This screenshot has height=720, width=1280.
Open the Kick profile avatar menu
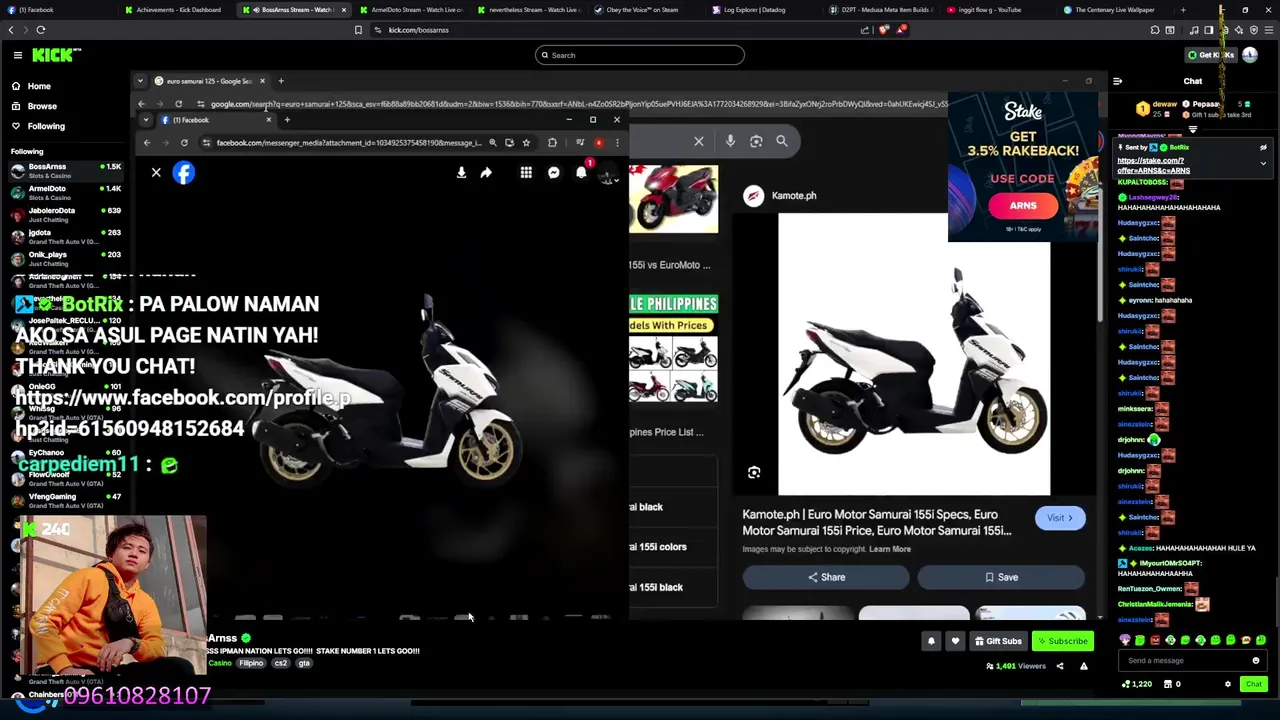(x=1250, y=55)
